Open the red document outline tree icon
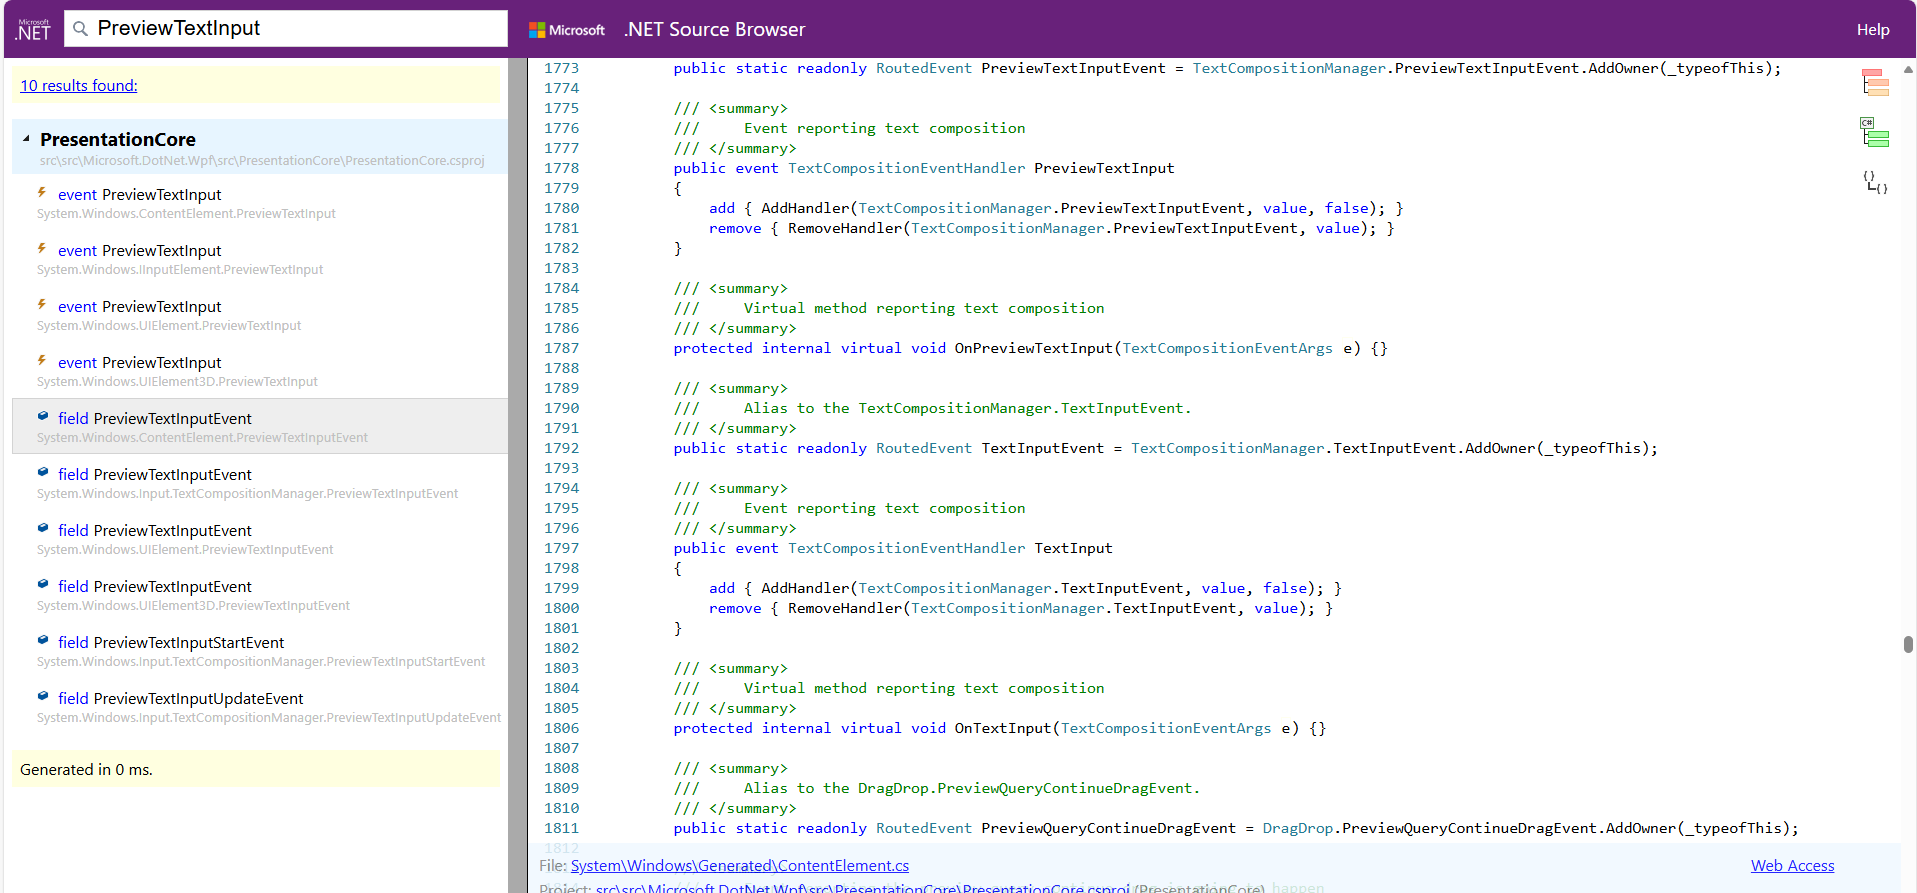 pos(1875,82)
